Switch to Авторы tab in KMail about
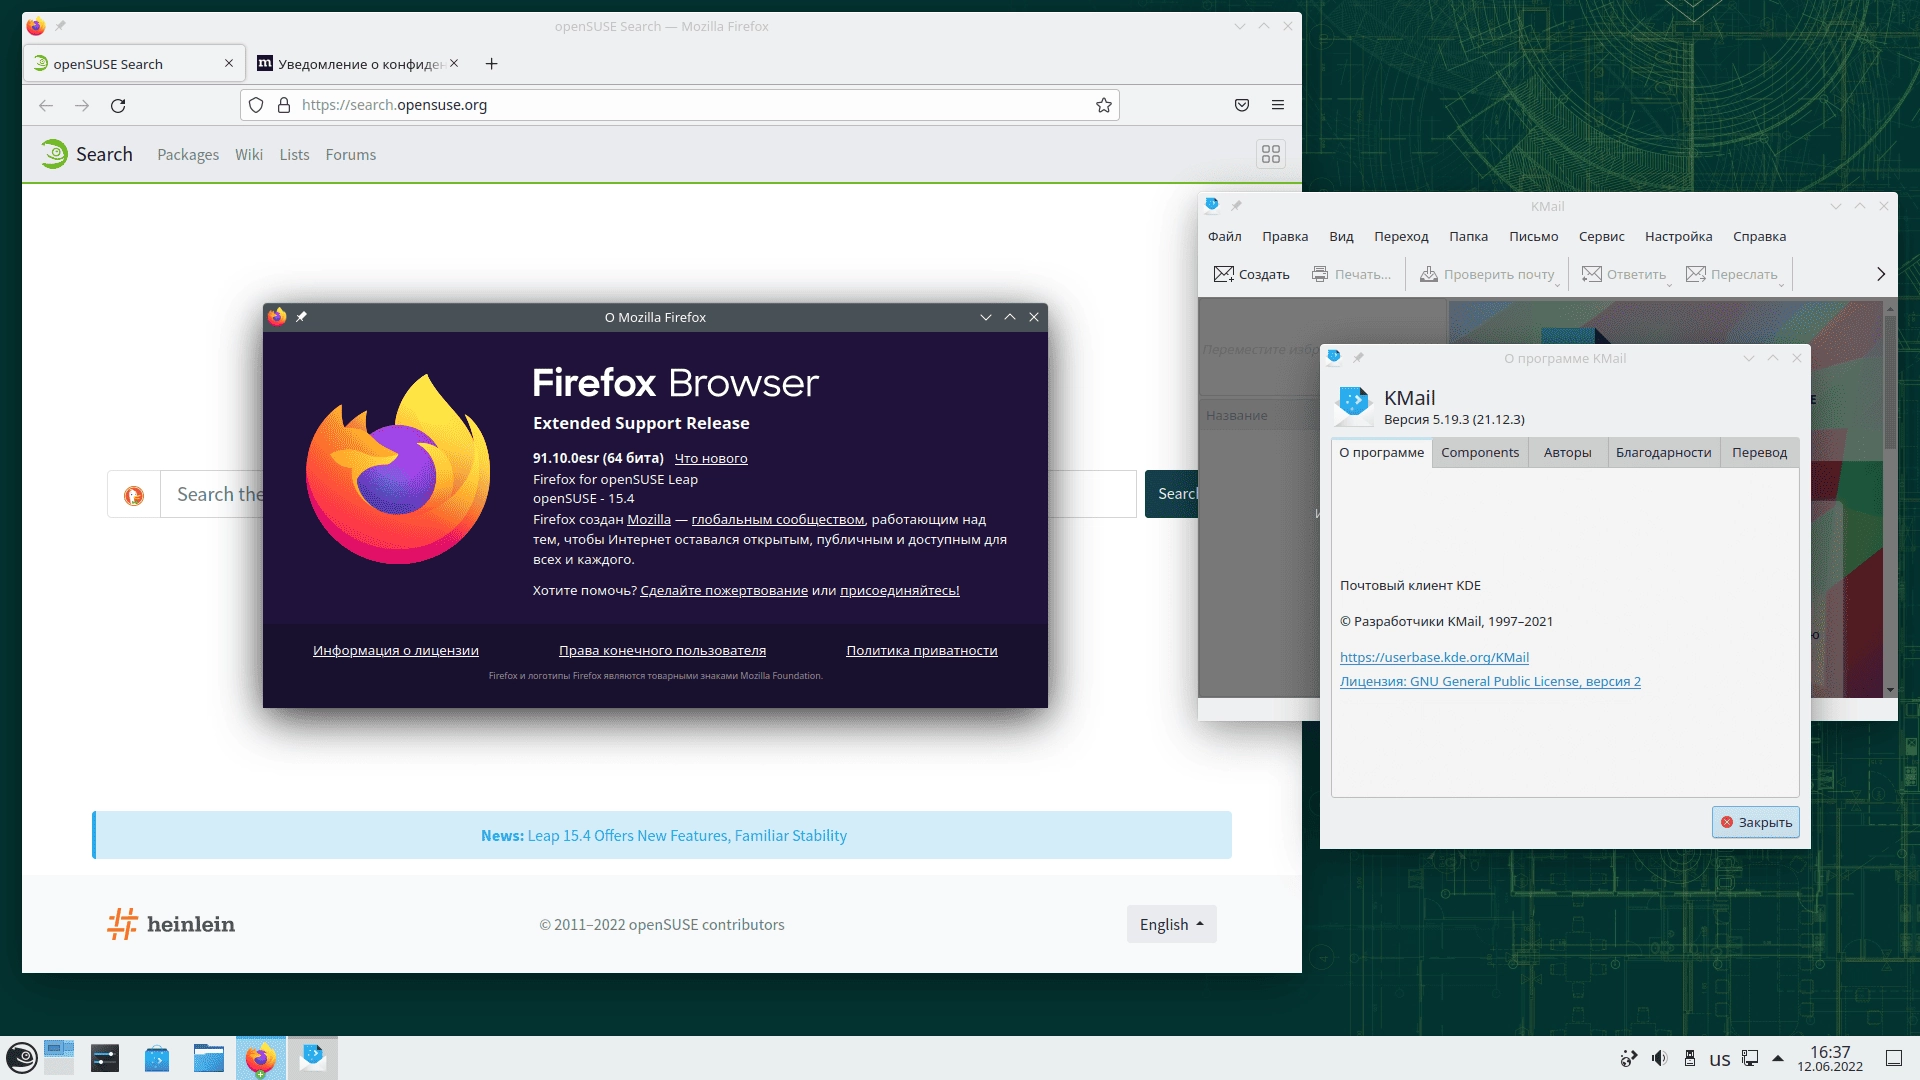The image size is (1920, 1080). [1567, 453]
